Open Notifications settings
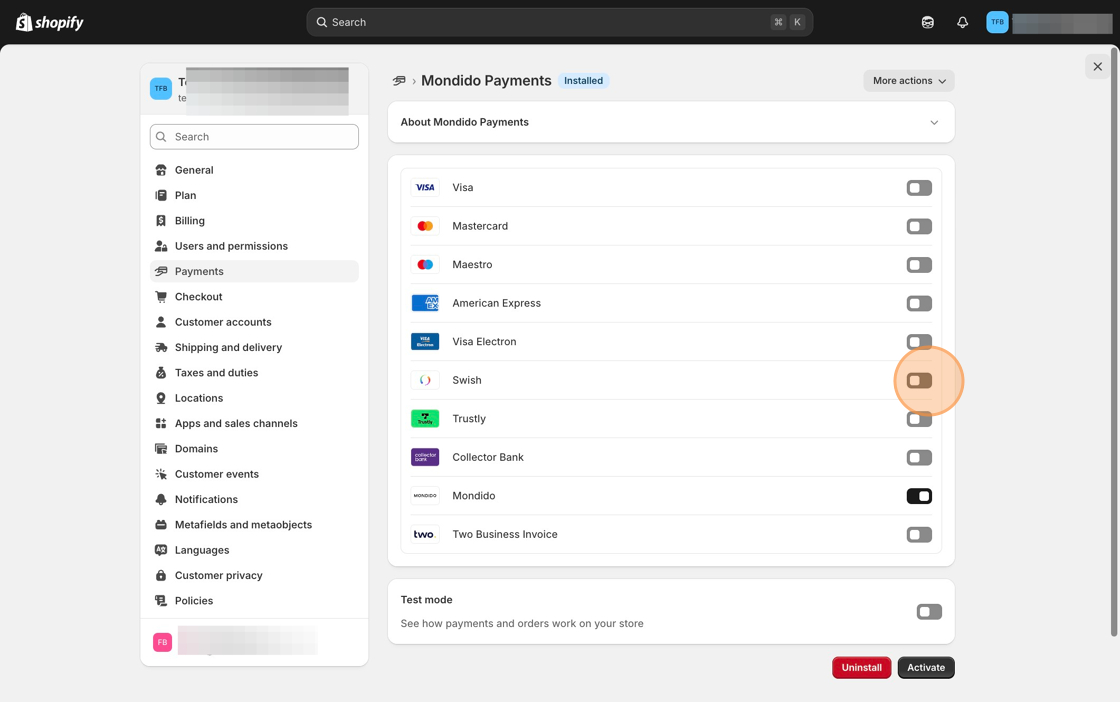This screenshot has width=1120, height=702. [254, 499]
